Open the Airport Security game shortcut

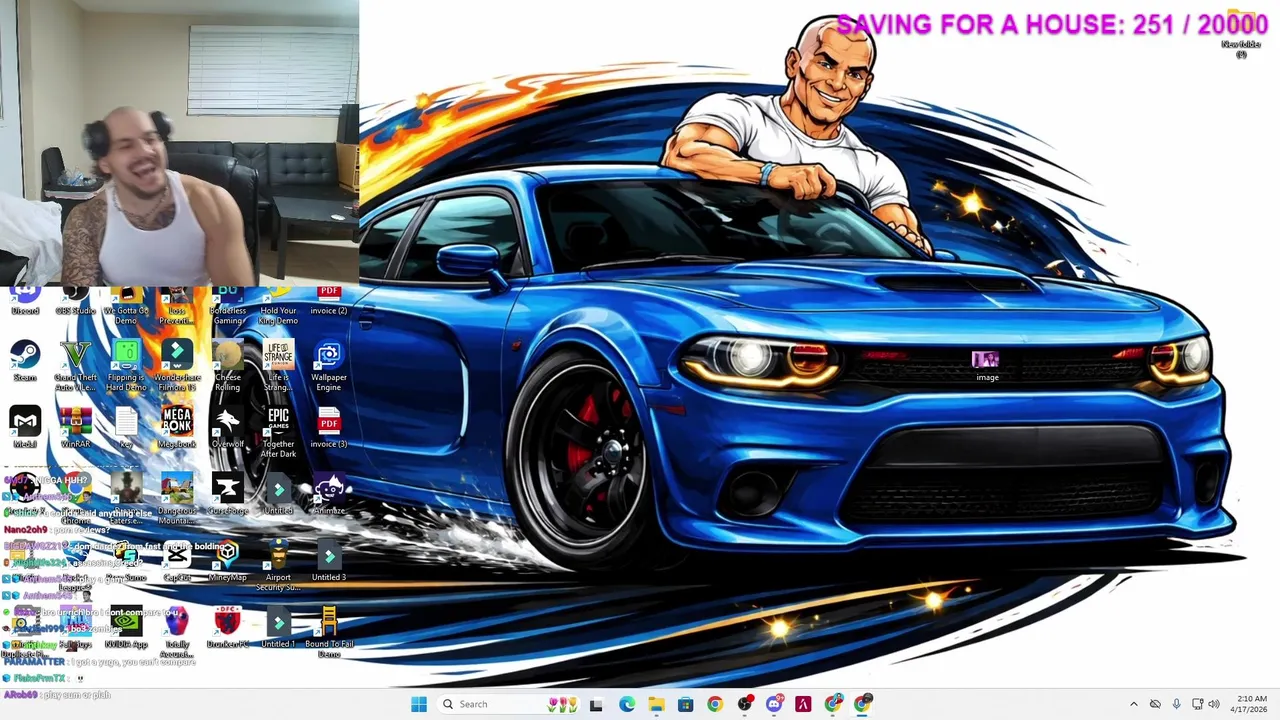[278, 566]
